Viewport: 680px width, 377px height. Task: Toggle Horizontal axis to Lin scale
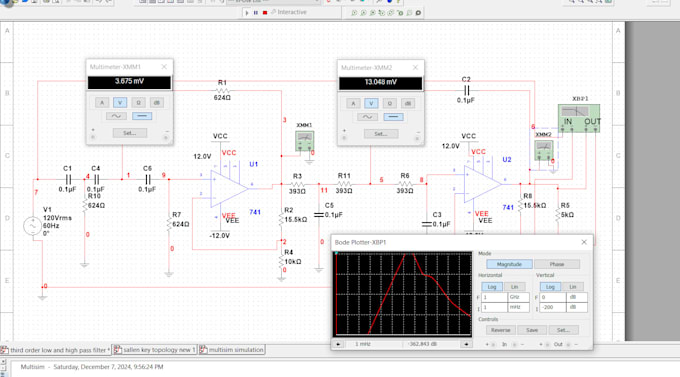(514, 287)
